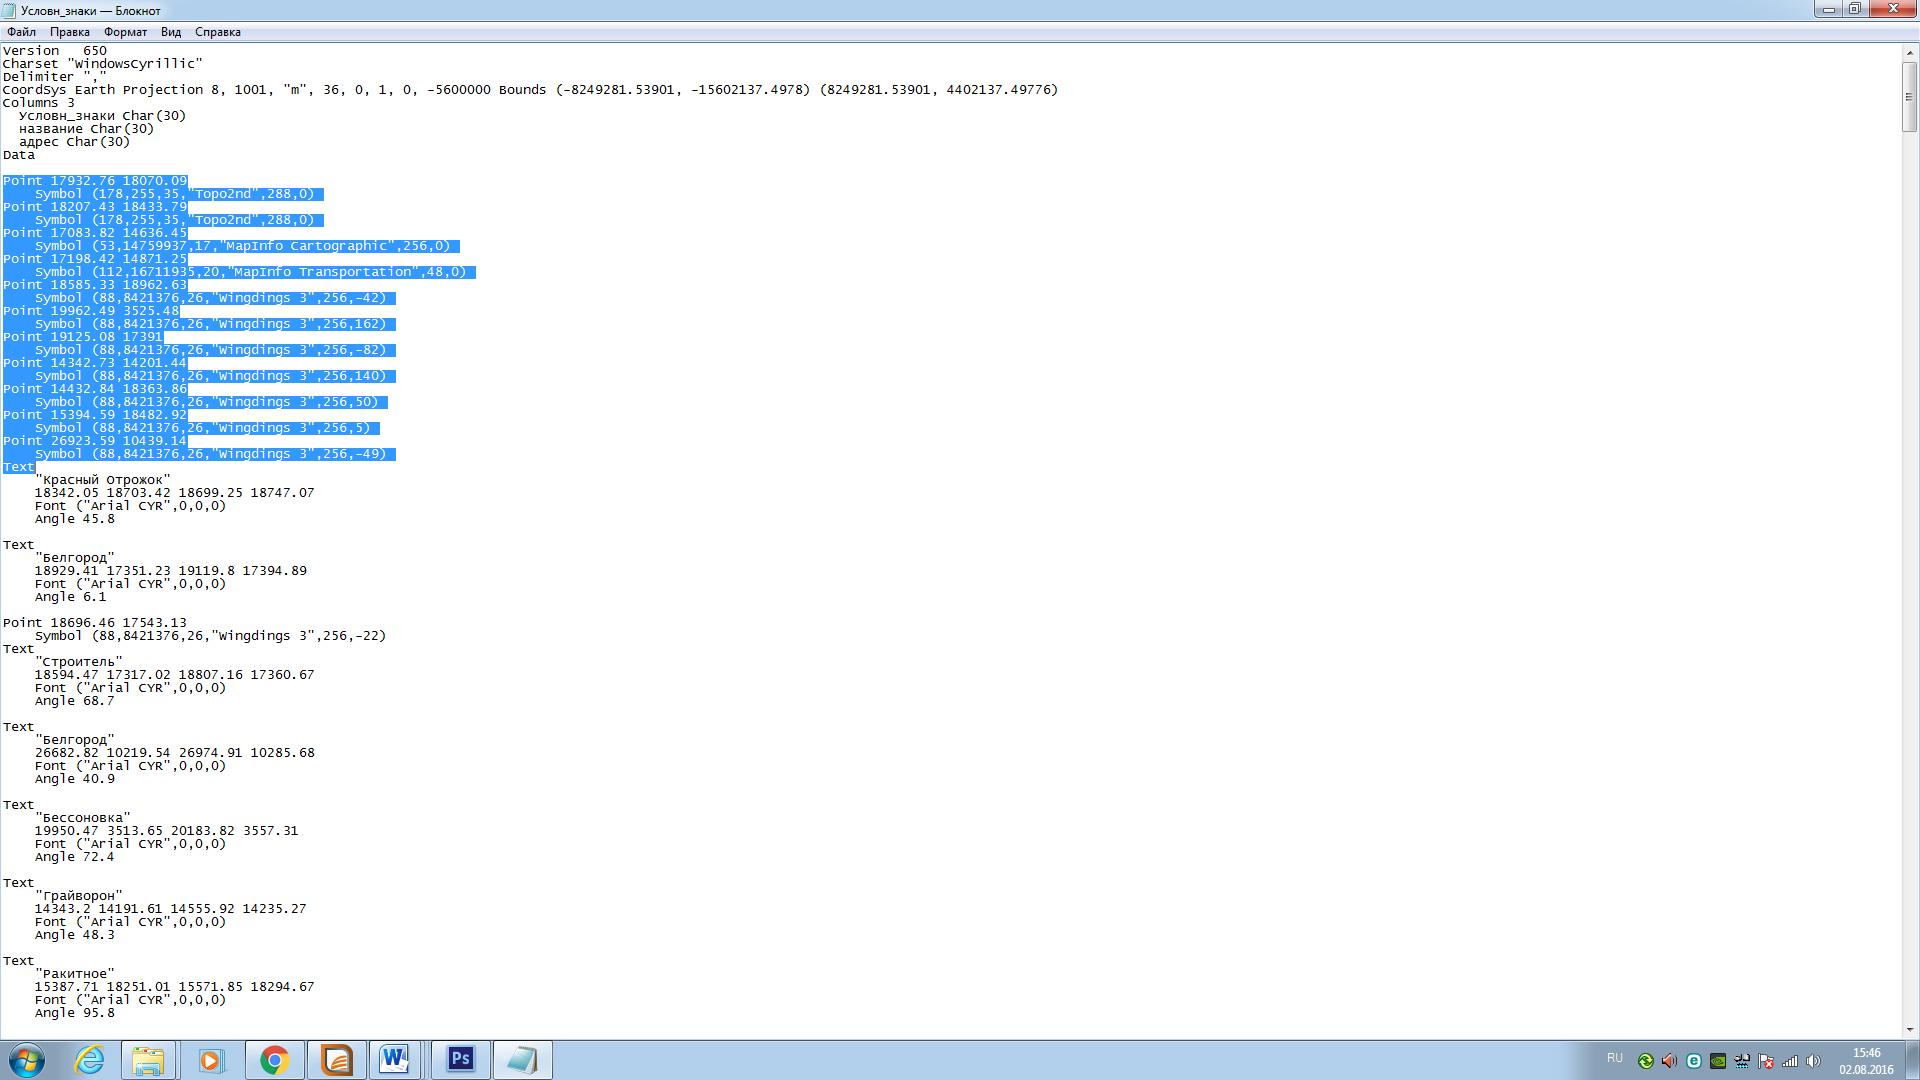Open the NVIDIA tray icon

(x=1718, y=1061)
